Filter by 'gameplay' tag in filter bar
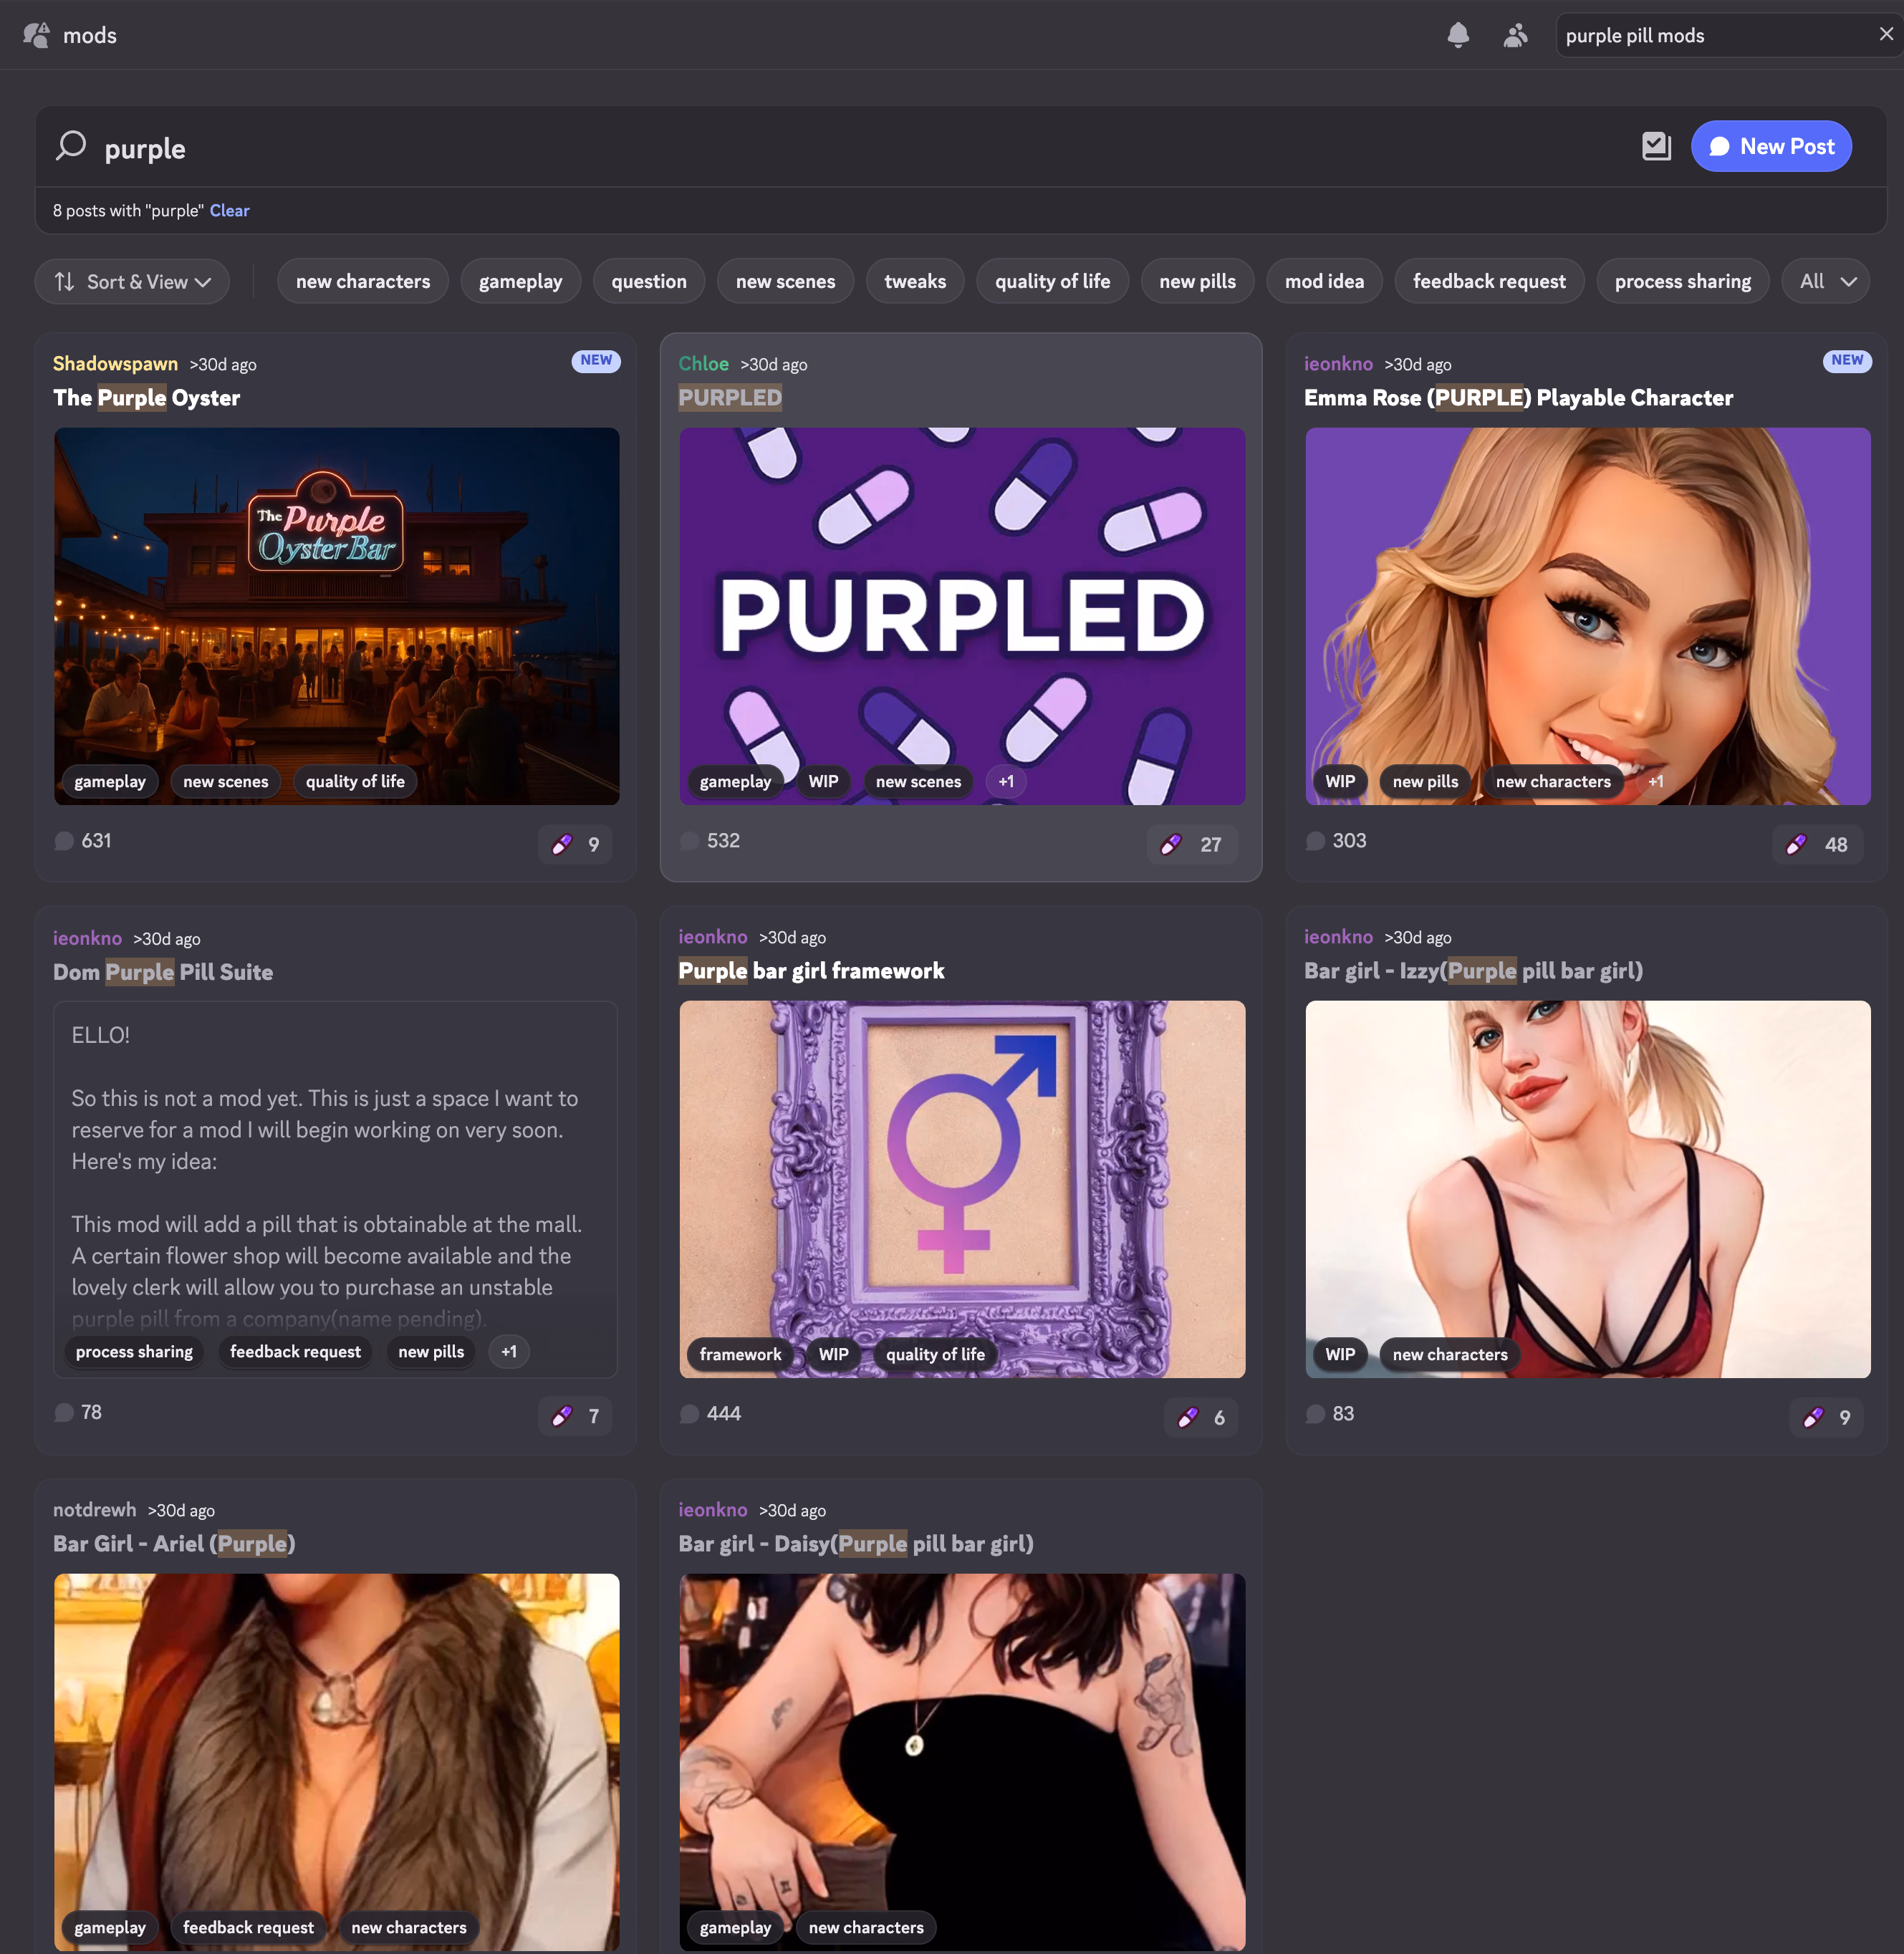Viewport: 1904px width, 1954px height. [520, 282]
